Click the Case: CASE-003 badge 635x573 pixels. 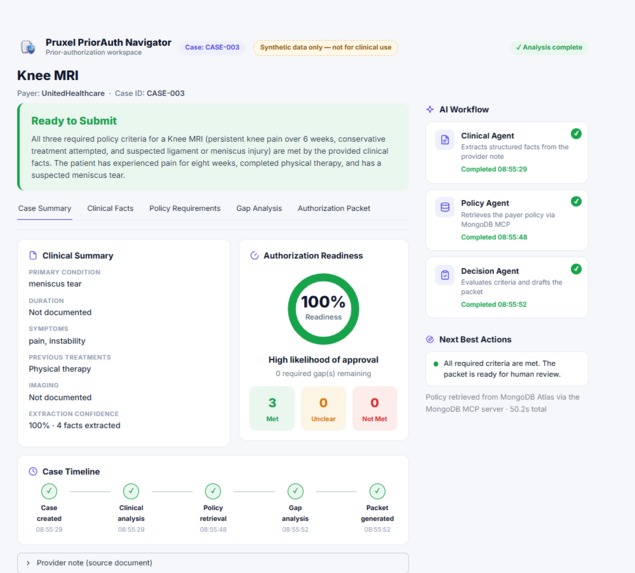pyautogui.click(x=212, y=47)
